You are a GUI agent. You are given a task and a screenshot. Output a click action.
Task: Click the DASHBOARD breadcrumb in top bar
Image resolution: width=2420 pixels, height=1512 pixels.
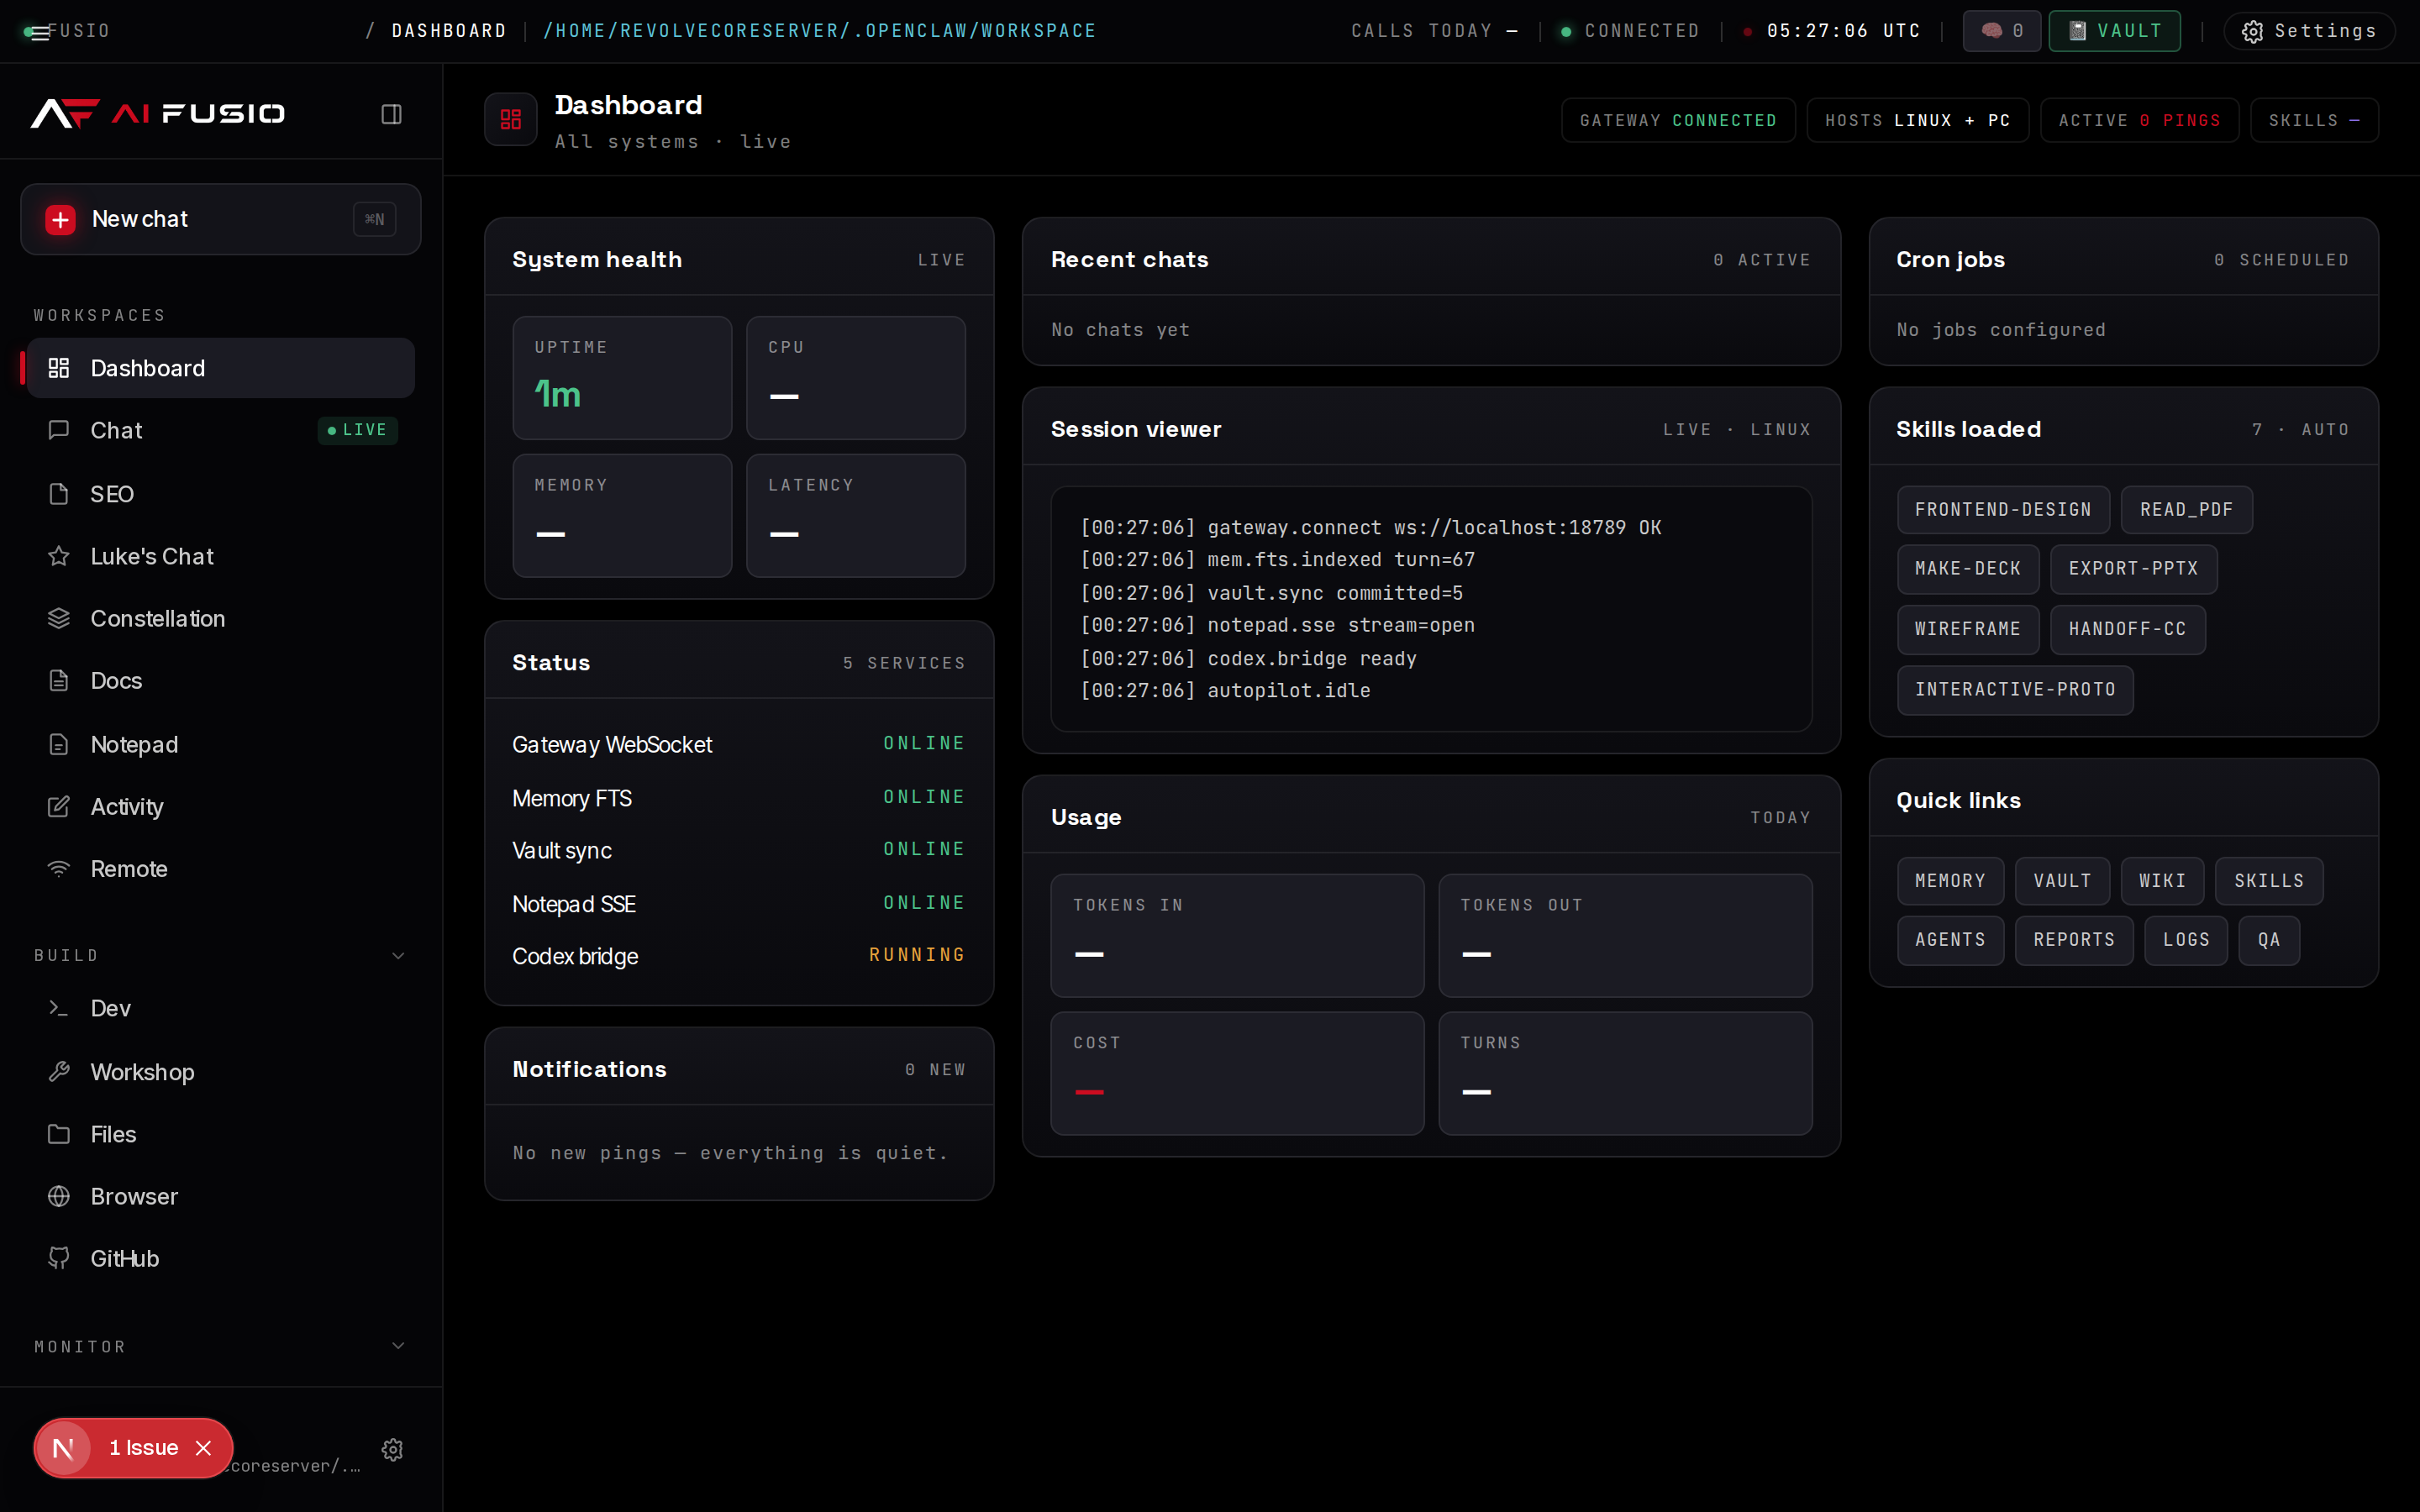pos(449,31)
